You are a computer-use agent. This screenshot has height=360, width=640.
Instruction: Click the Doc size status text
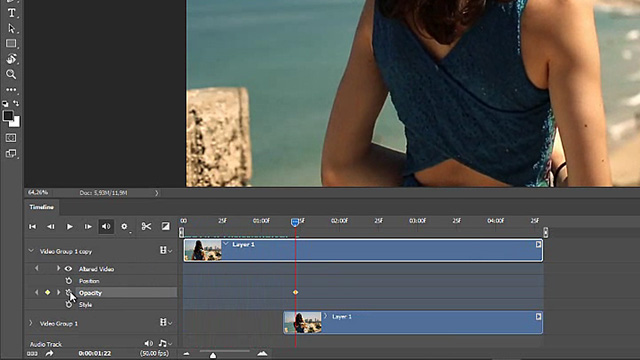(x=104, y=193)
